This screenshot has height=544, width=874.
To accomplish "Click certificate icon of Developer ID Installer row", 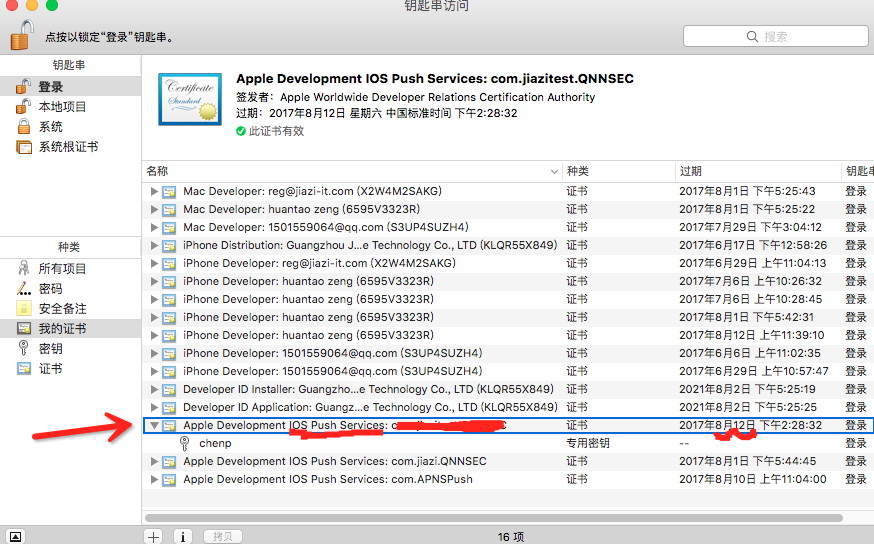I will pyautogui.click(x=169, y=390).
